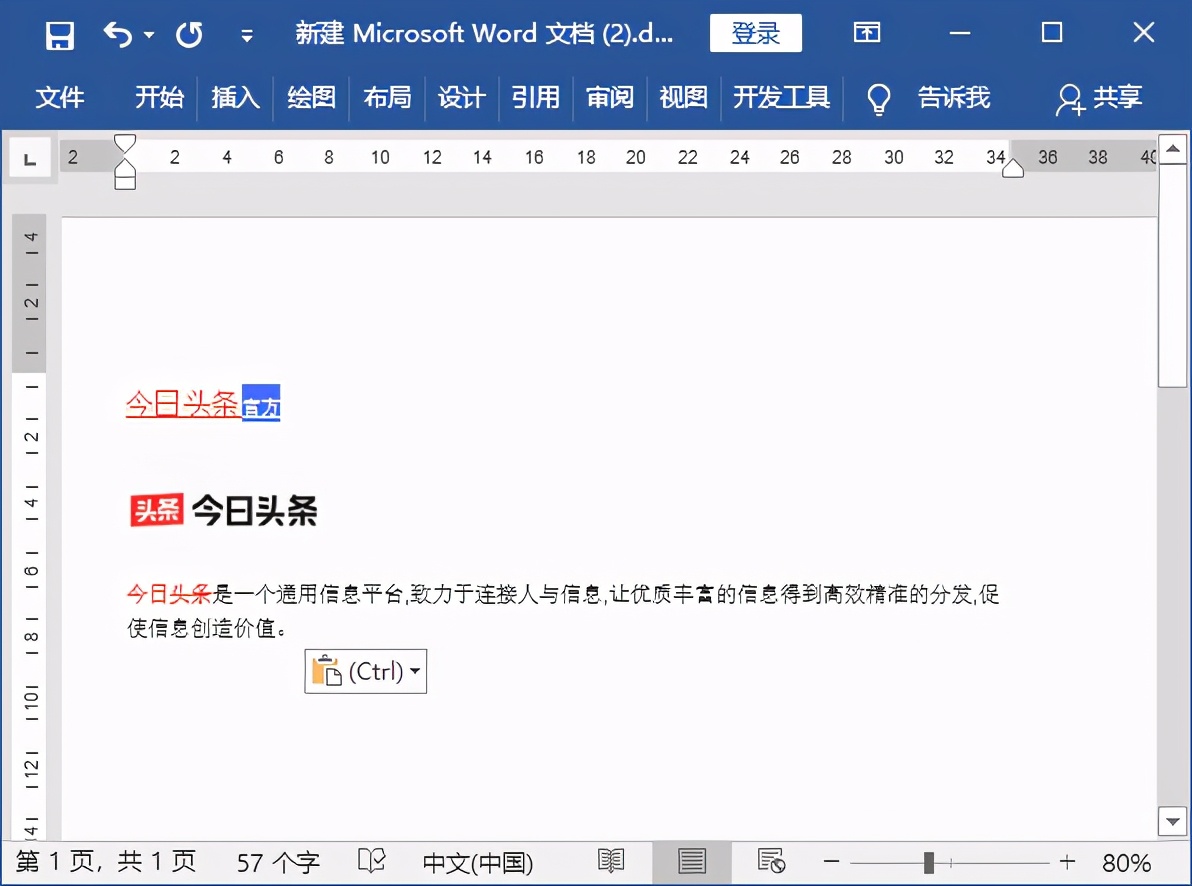Image resolution: width=1192 pixels, height=886 pixels.
Task: Click page count 第 1 页, 共 1 页
Action: 106,862
